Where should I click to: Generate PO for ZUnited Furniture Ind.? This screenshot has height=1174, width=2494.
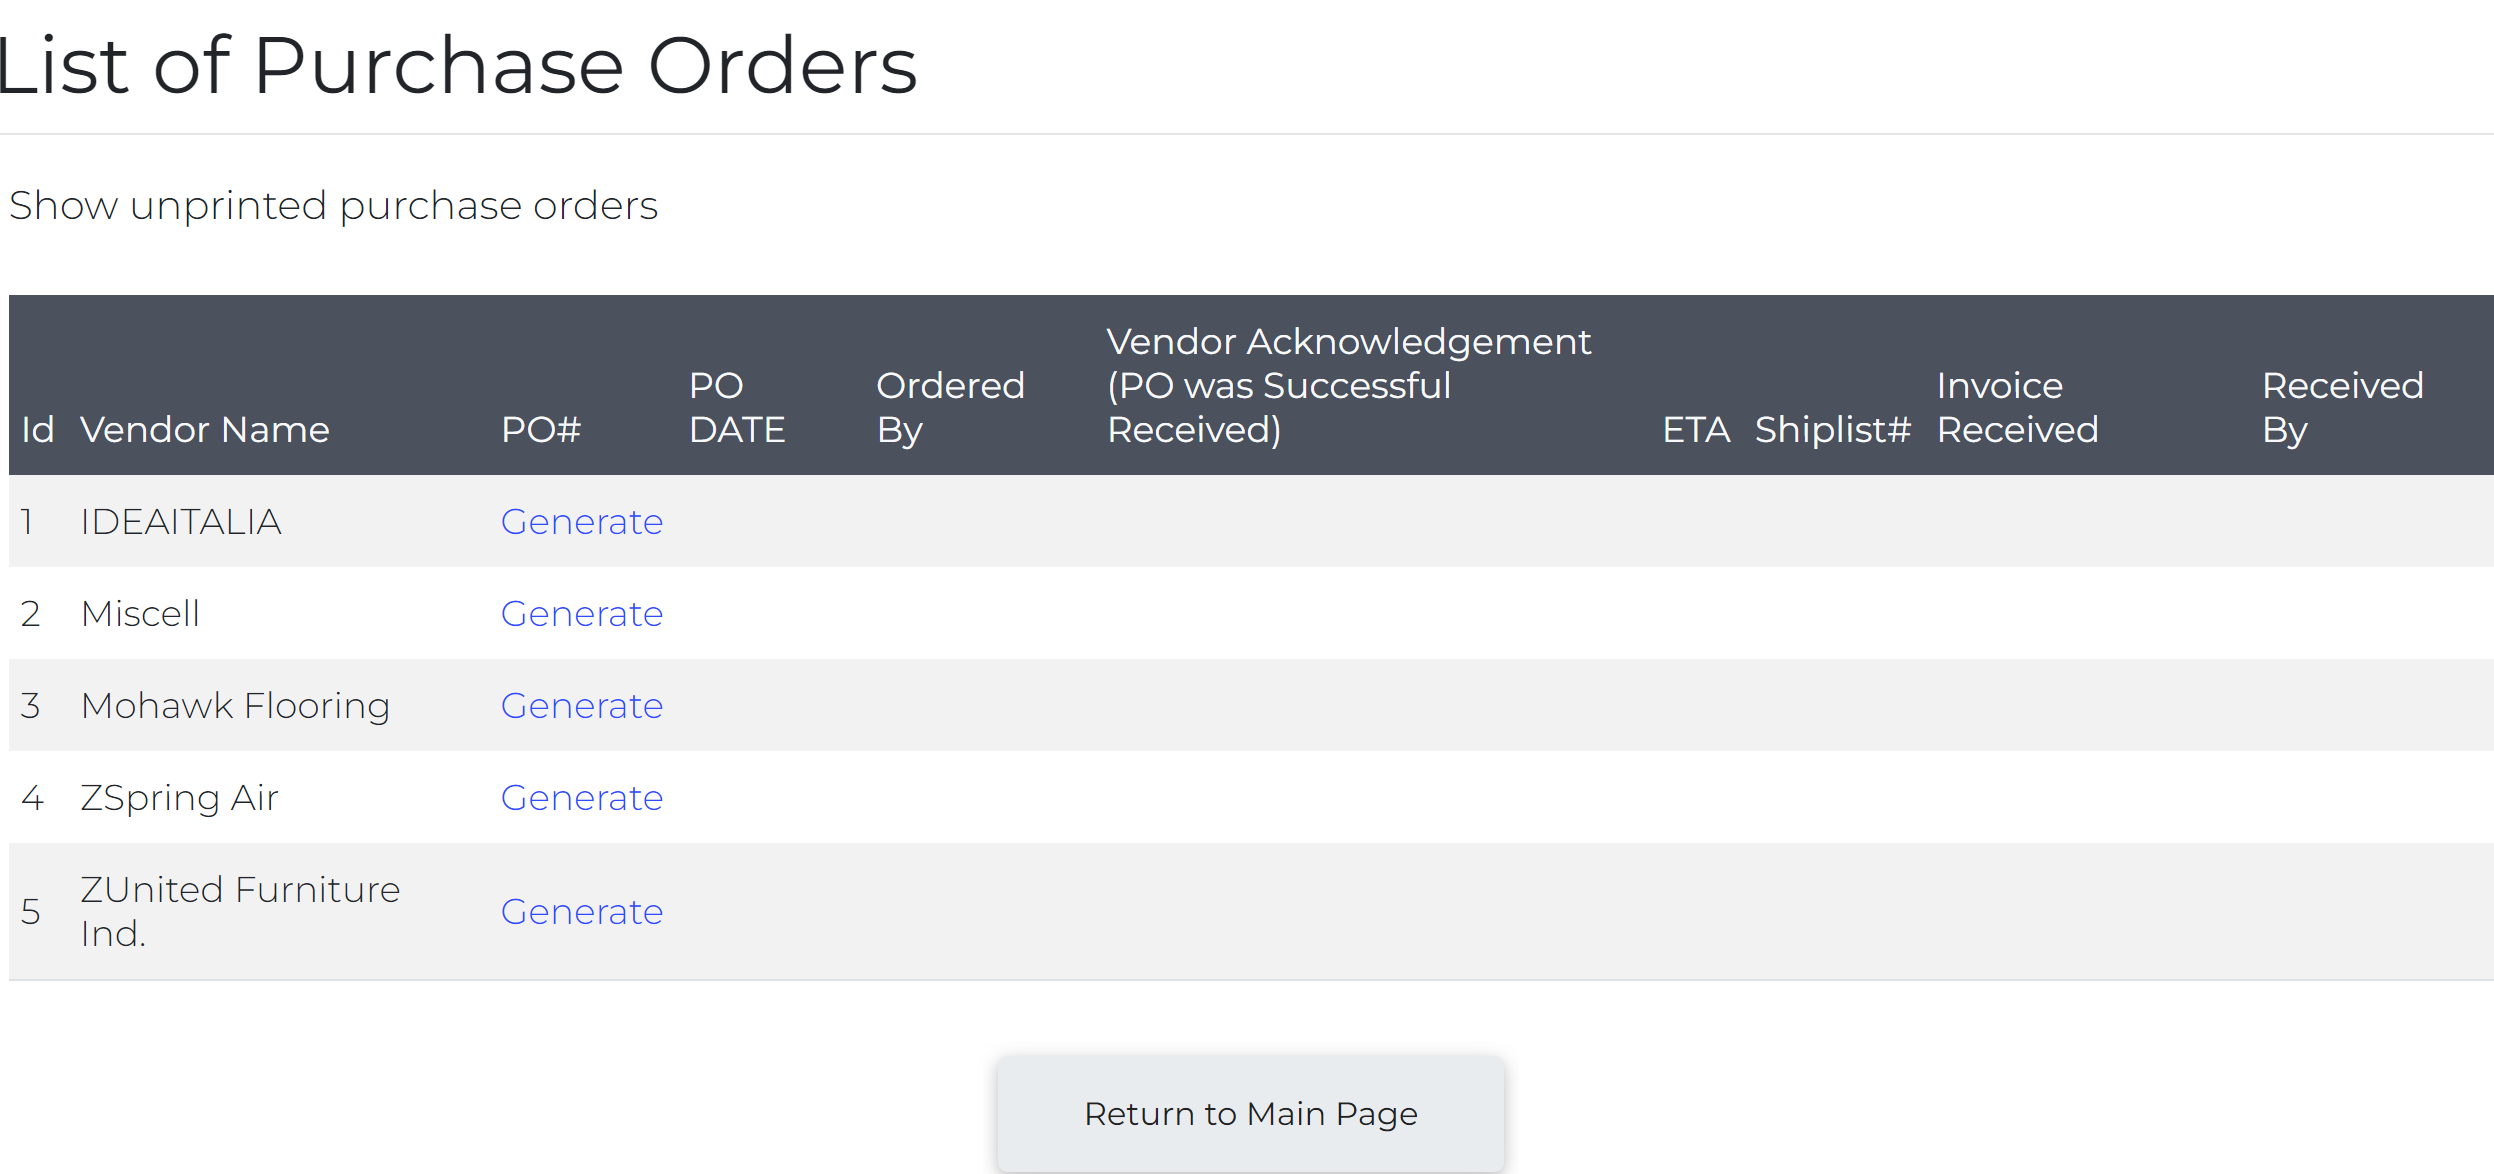pyautogui.click(x=581, y=912)
